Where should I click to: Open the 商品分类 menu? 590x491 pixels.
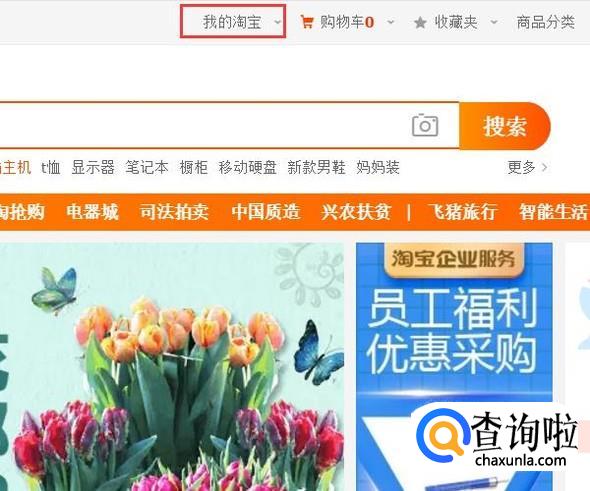(546, 22)
